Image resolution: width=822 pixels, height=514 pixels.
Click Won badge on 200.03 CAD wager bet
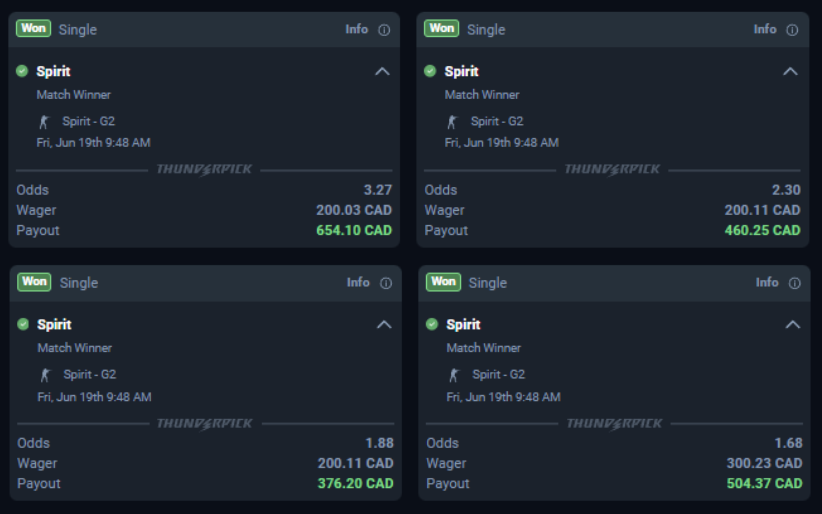[x=34, y=28]
